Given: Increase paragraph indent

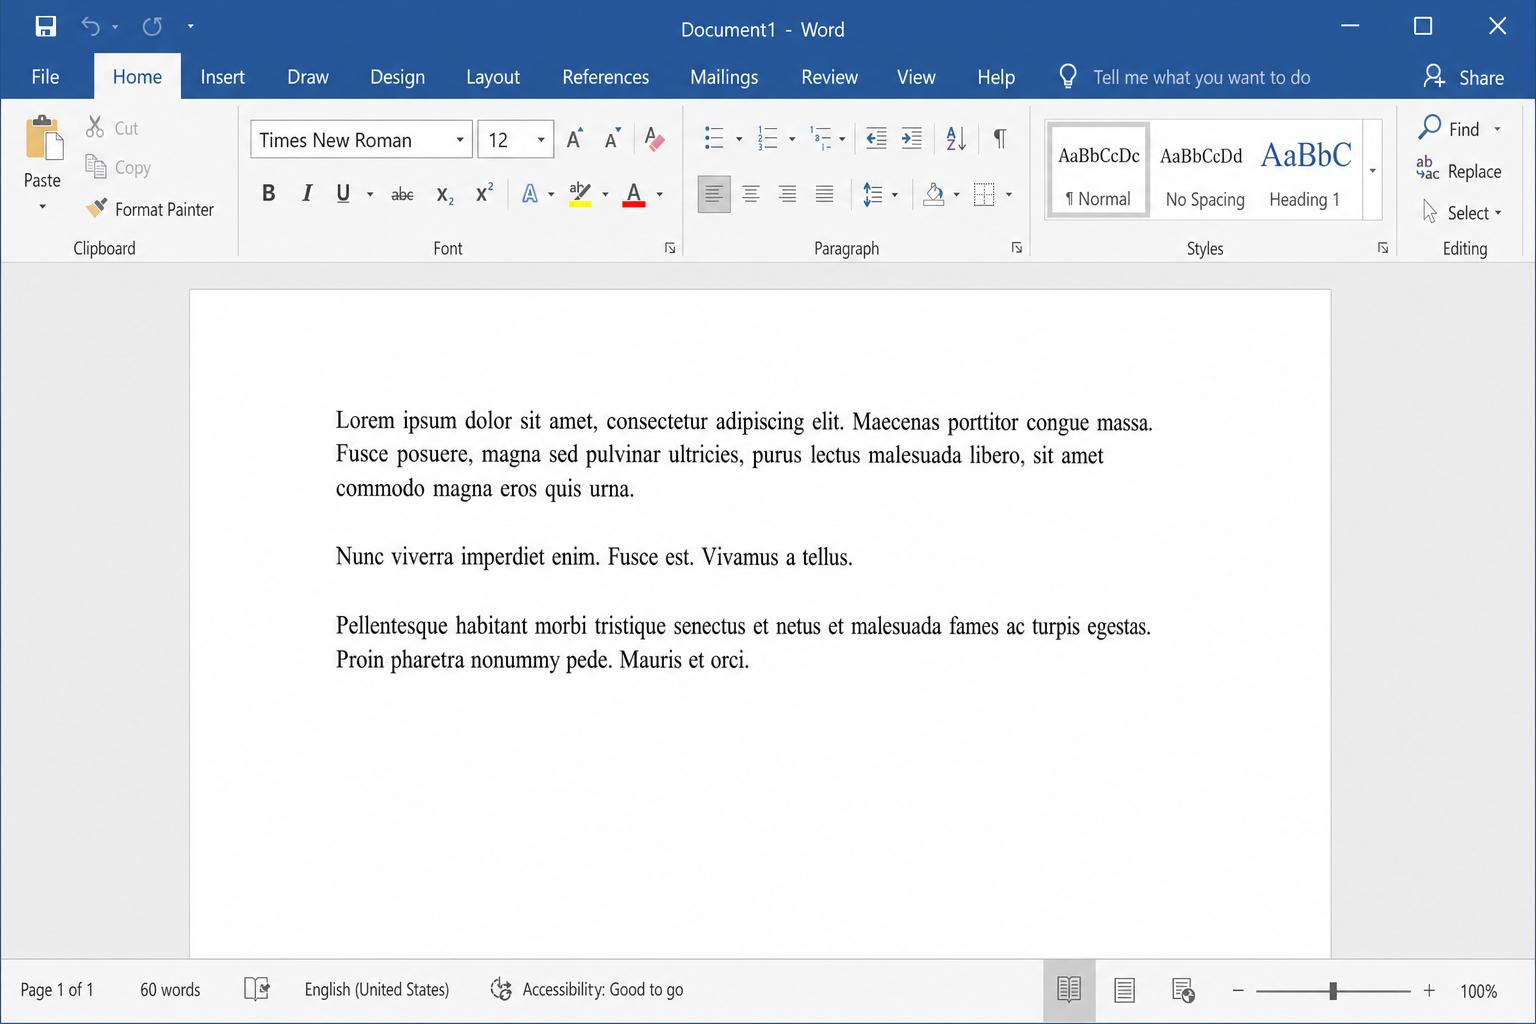Looking at the screenshot, I should (x=912, y=138).
